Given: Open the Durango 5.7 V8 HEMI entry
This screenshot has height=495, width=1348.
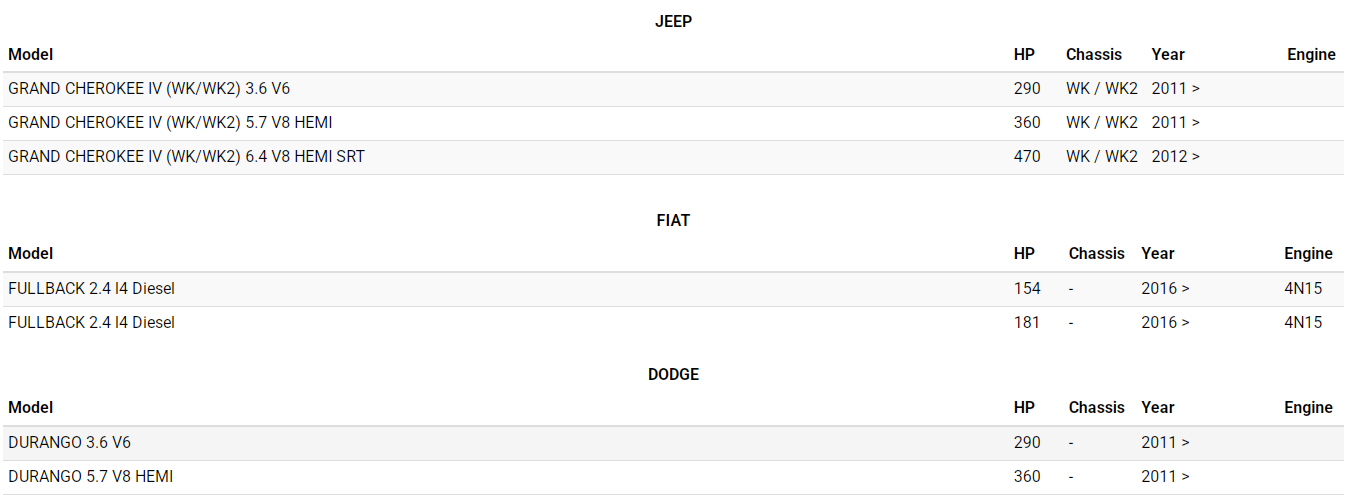Looking at the screenshot, I should click(x=91, y=476).
